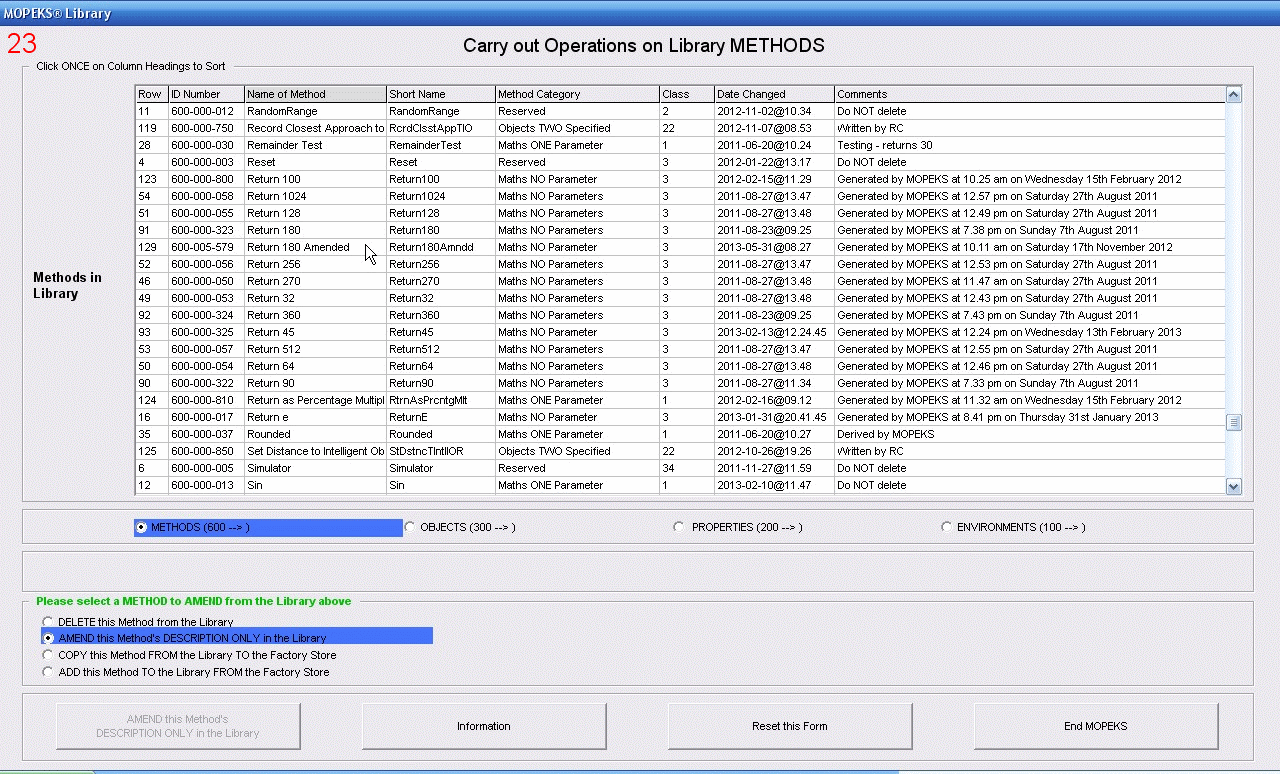Click ID number 600-005-579
This screenshot has width=1280, height=774.
(x=202, y=247)
